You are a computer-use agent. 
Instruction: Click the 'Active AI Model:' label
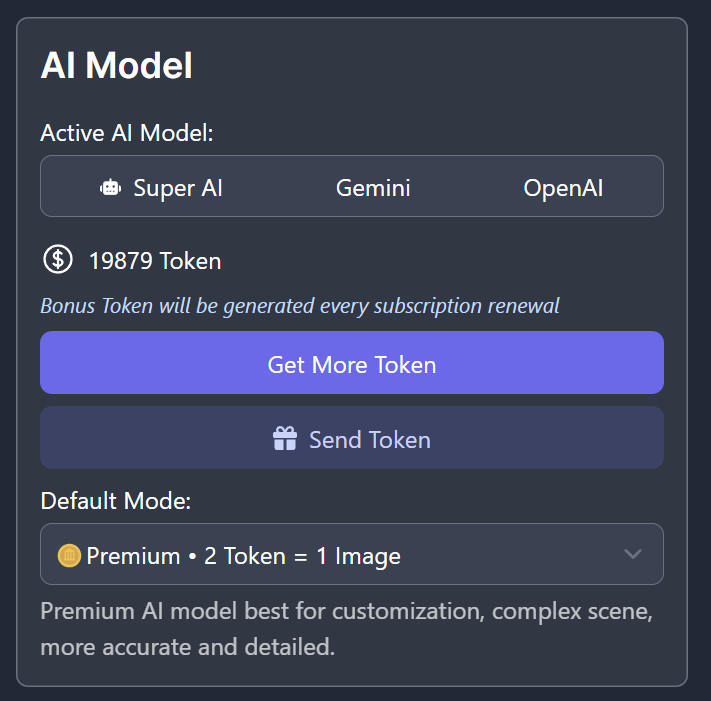[x=126, y=133]
